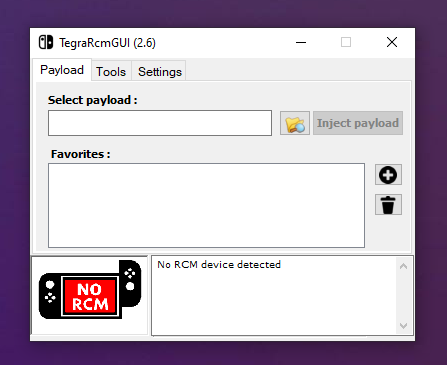Open the browse payload folder icon
The image size is (447, 365).
295,123
